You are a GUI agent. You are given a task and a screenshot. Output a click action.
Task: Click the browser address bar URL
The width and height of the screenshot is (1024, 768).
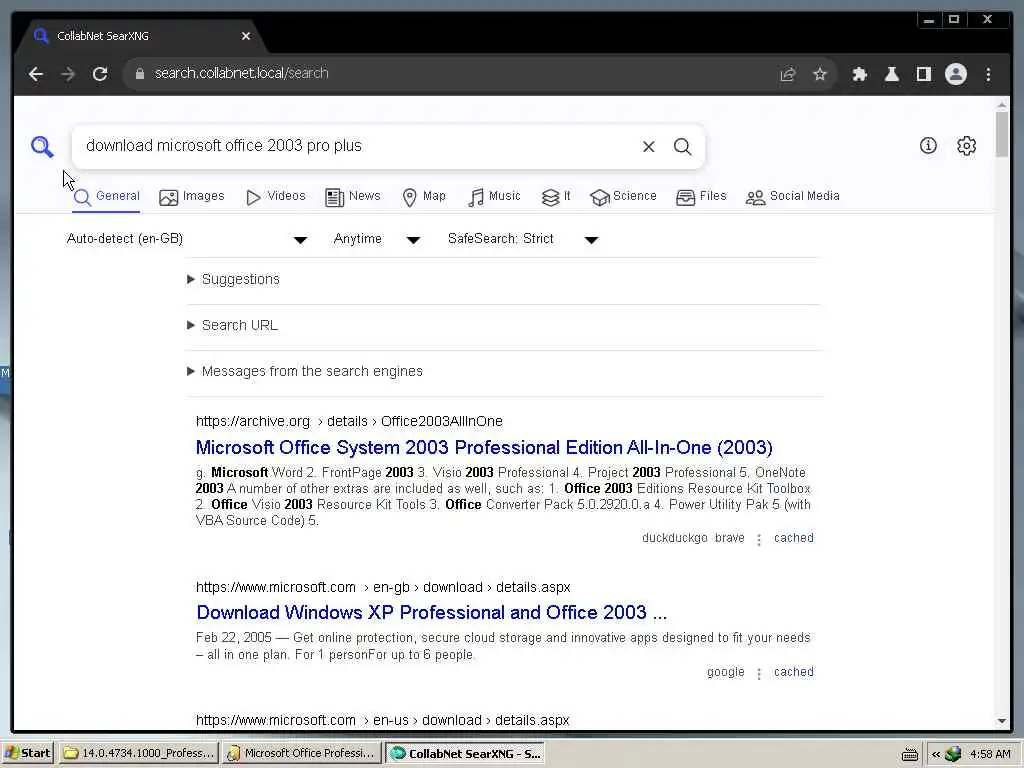[x=242, y=73]
